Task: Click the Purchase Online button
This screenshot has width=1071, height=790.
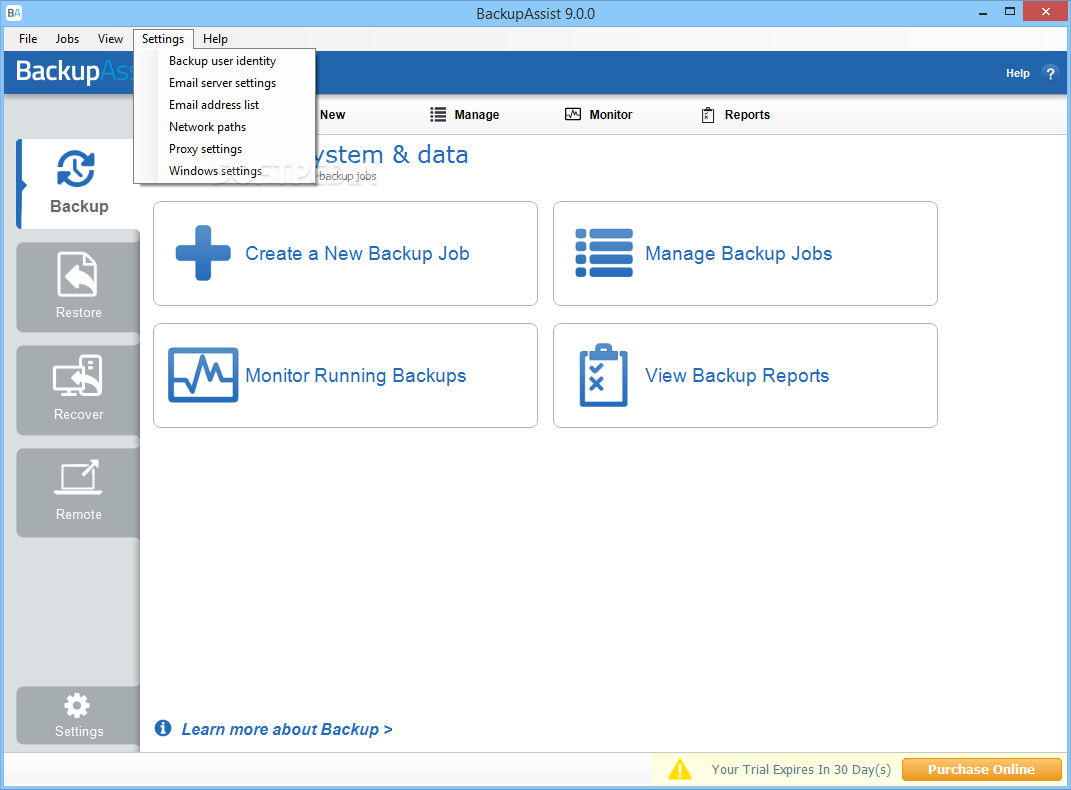Action: point(982,770)
